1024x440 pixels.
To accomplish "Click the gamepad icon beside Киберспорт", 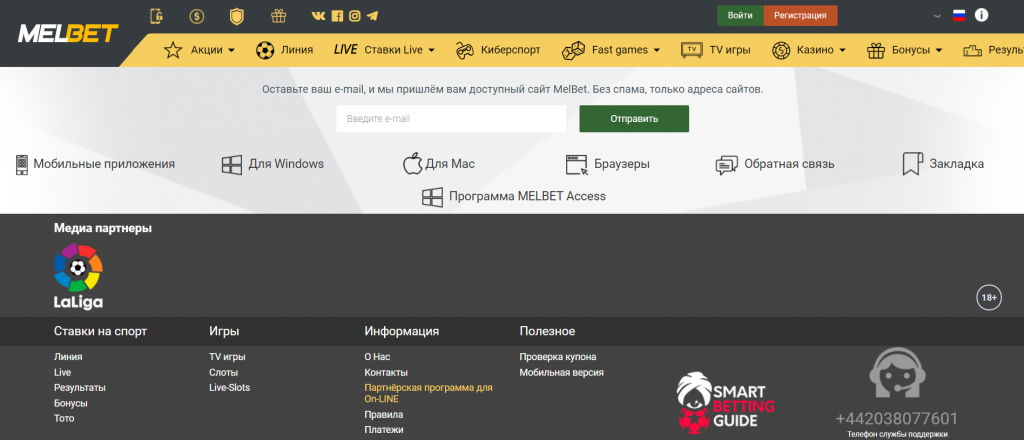I will (464, 50).
